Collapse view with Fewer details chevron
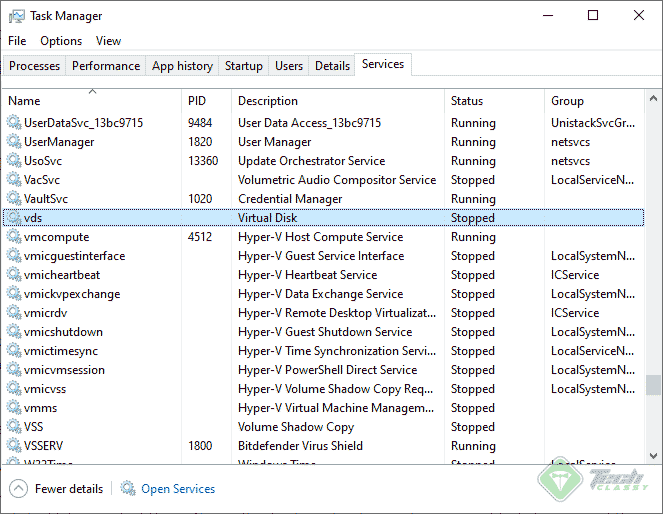 pyautogui.click(x=18, y=489)
